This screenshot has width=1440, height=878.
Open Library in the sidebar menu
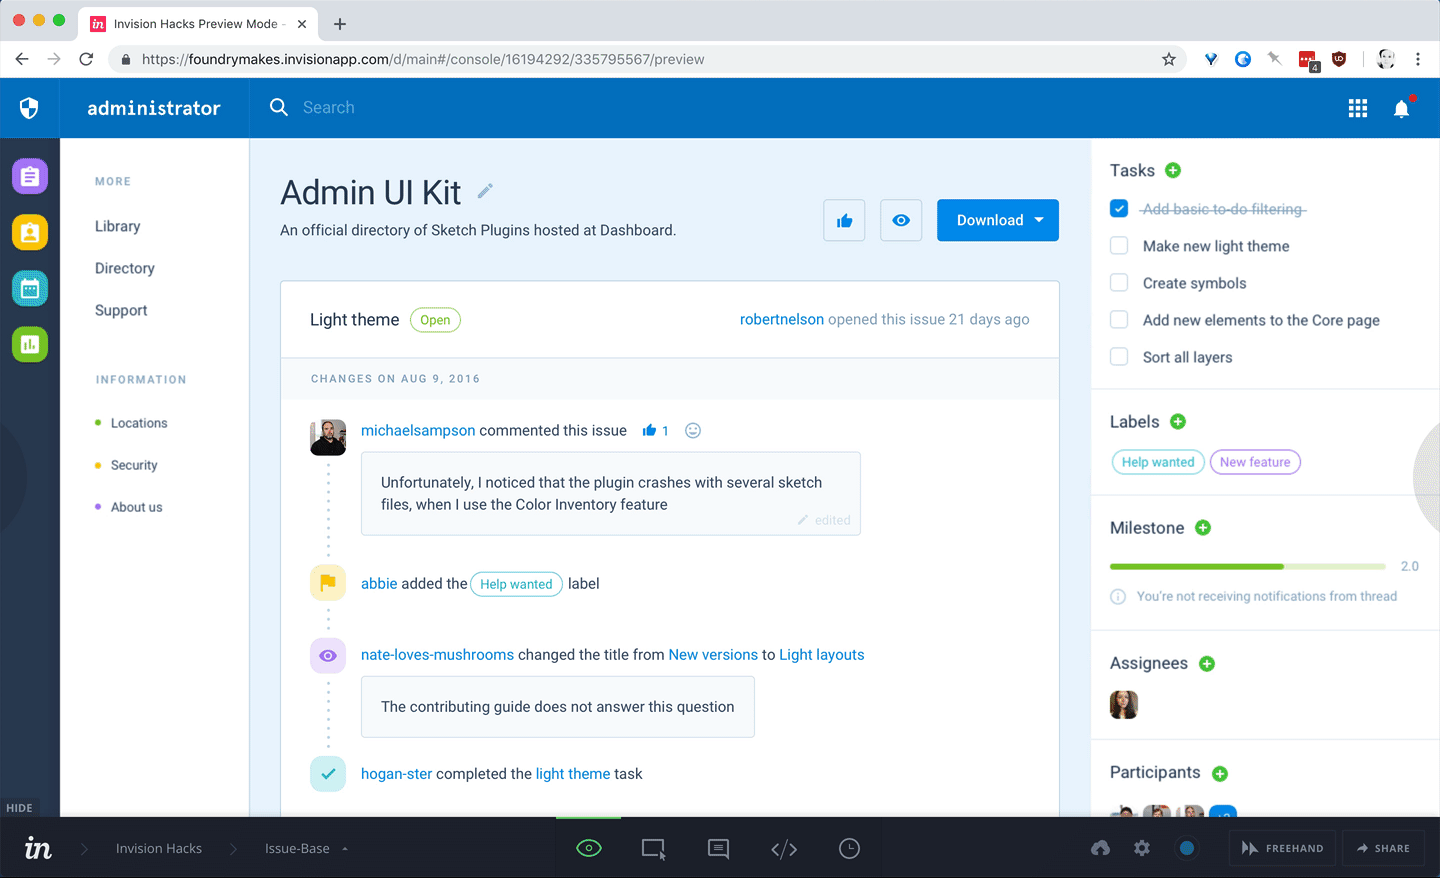tap(117, 226)
